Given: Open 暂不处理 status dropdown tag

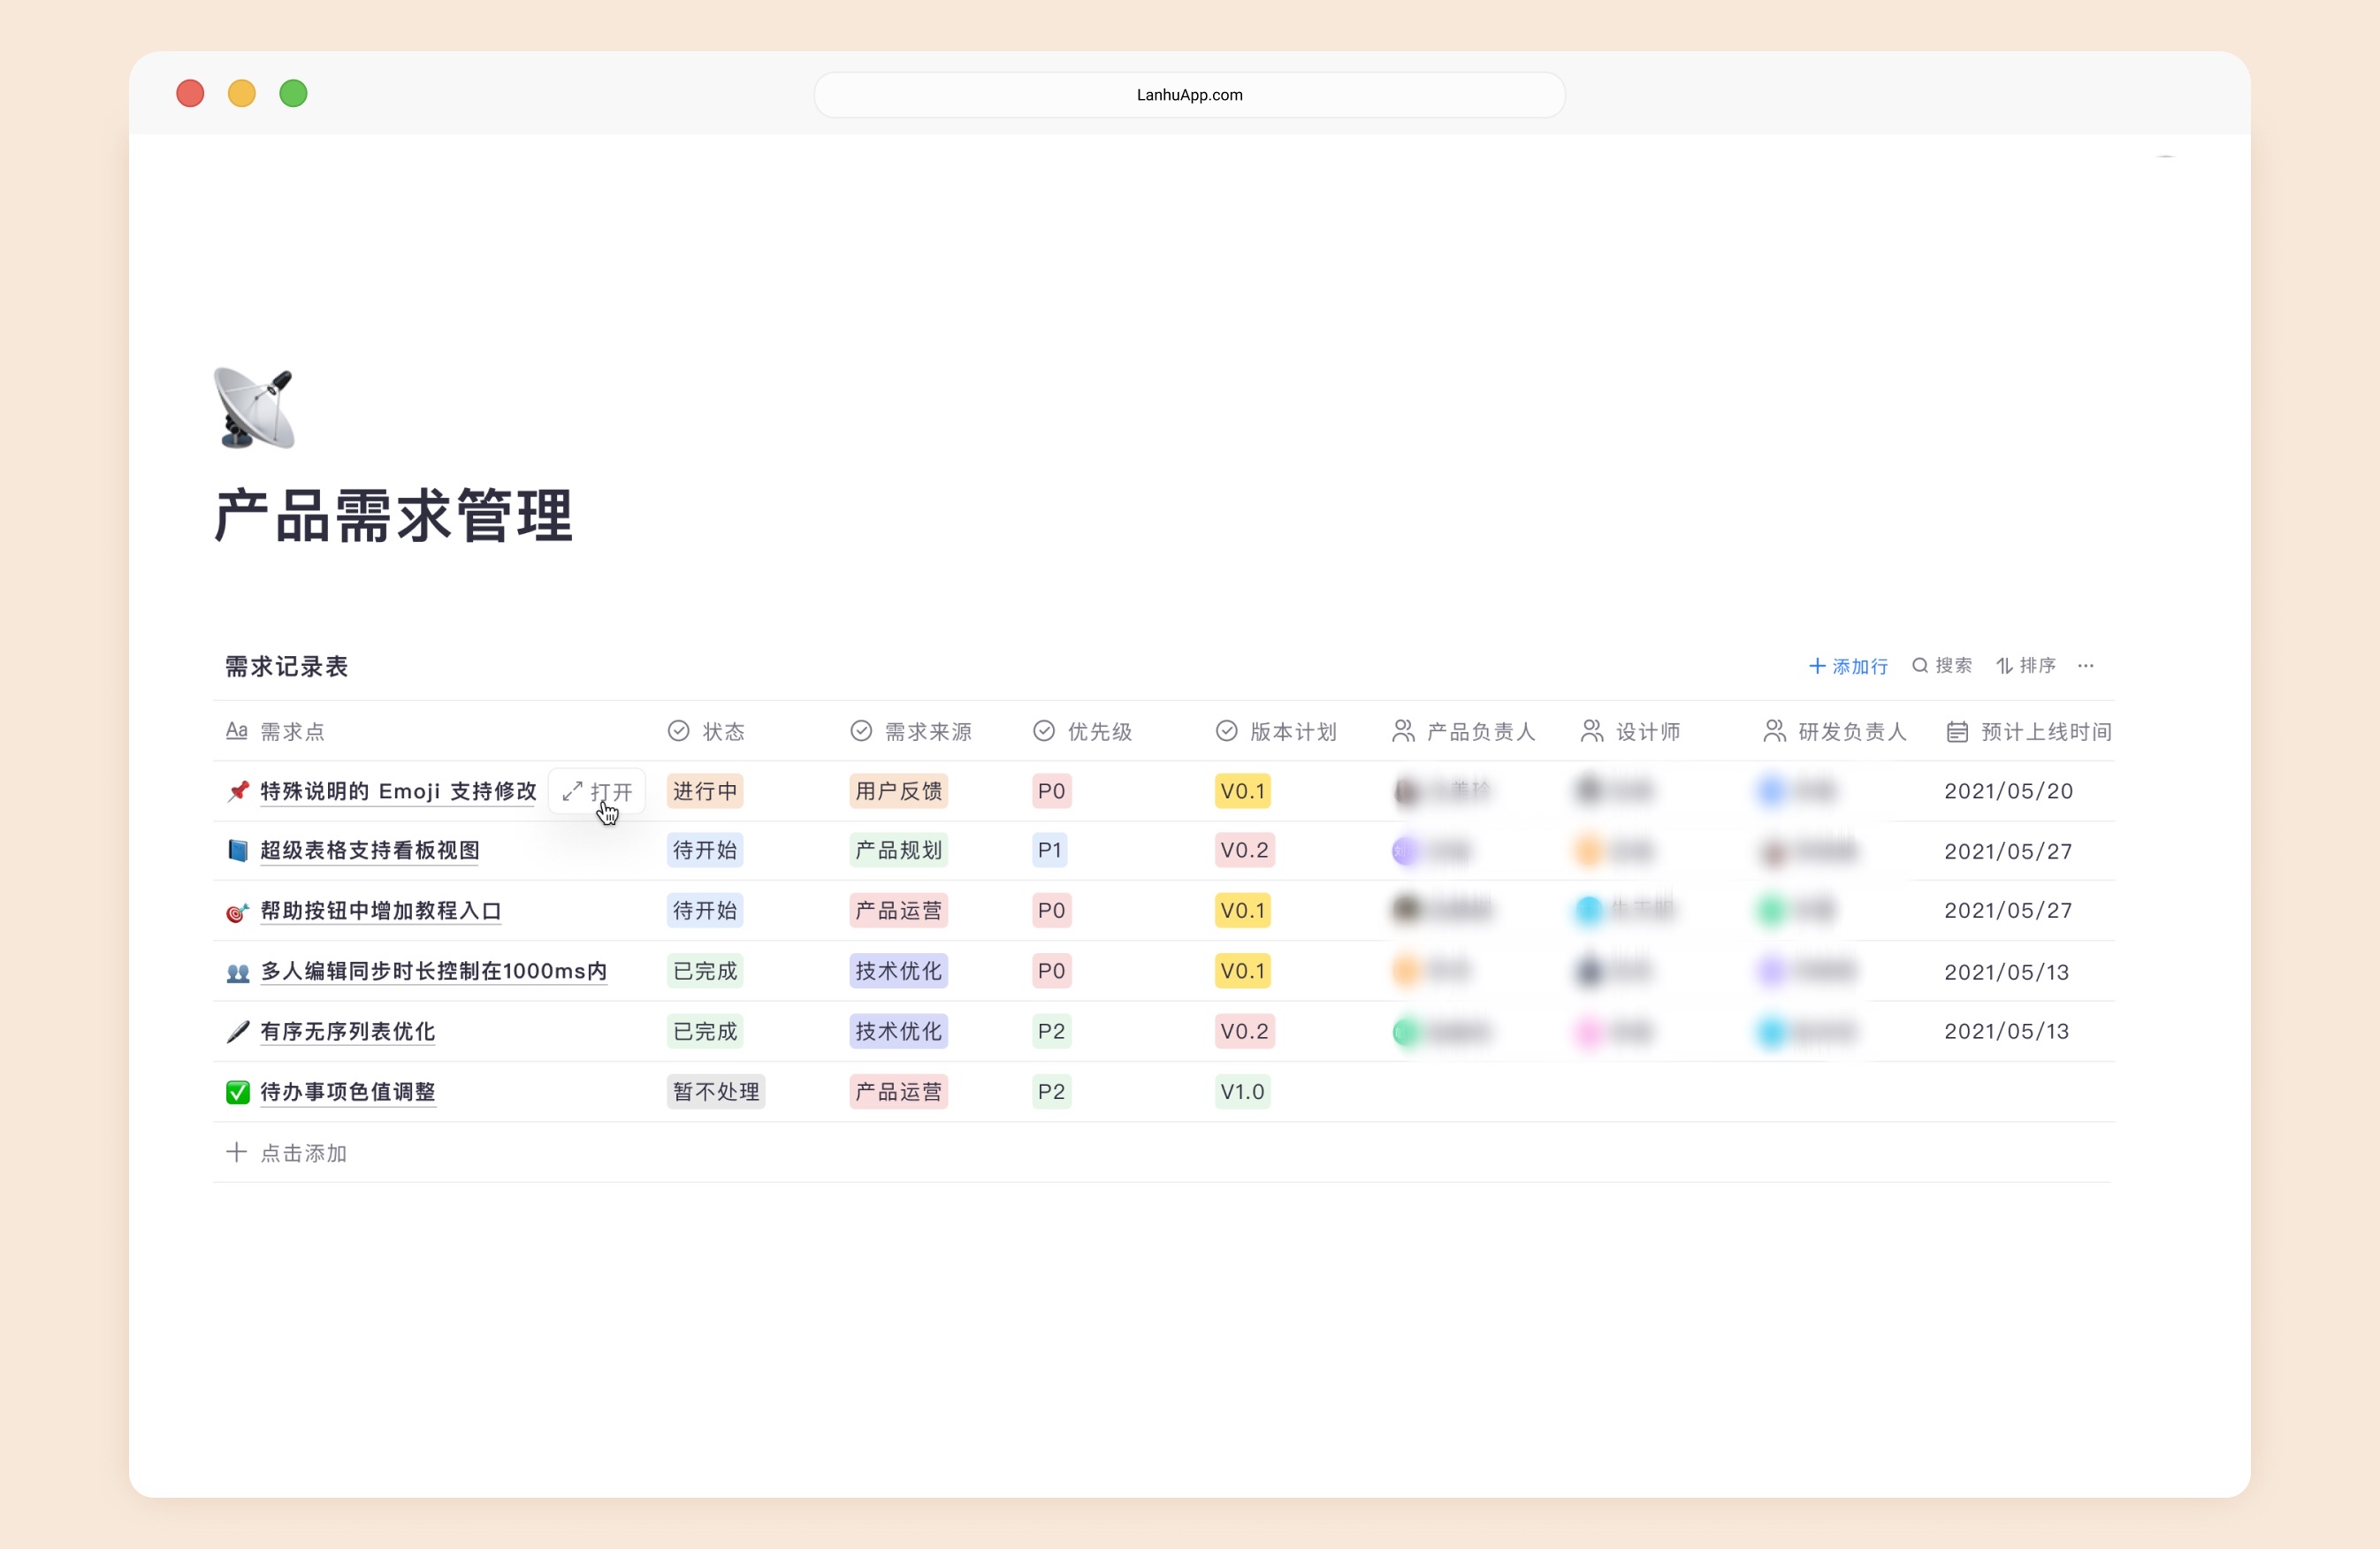Looking at the screenshot, I should pyautogui.click(x=715, y=1092).
